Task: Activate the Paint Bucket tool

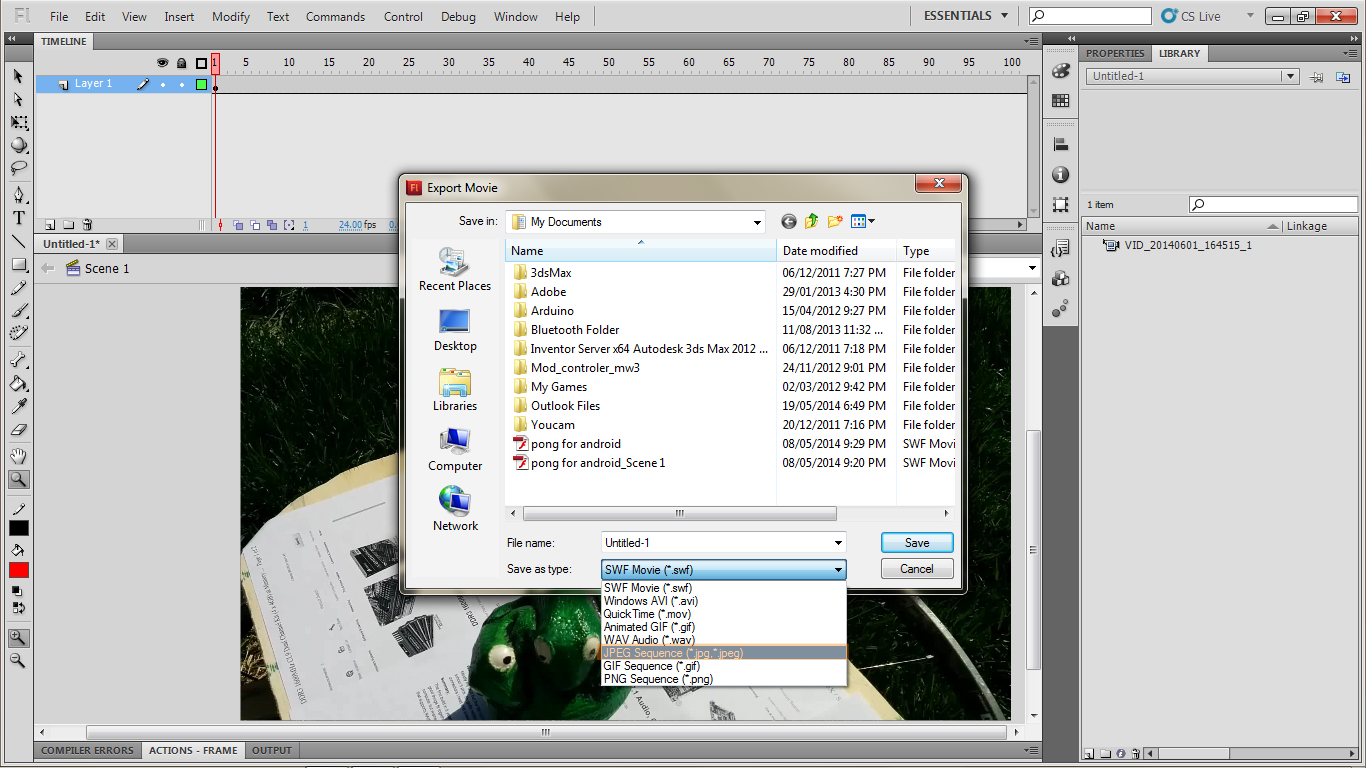Action: pos(18,383)
